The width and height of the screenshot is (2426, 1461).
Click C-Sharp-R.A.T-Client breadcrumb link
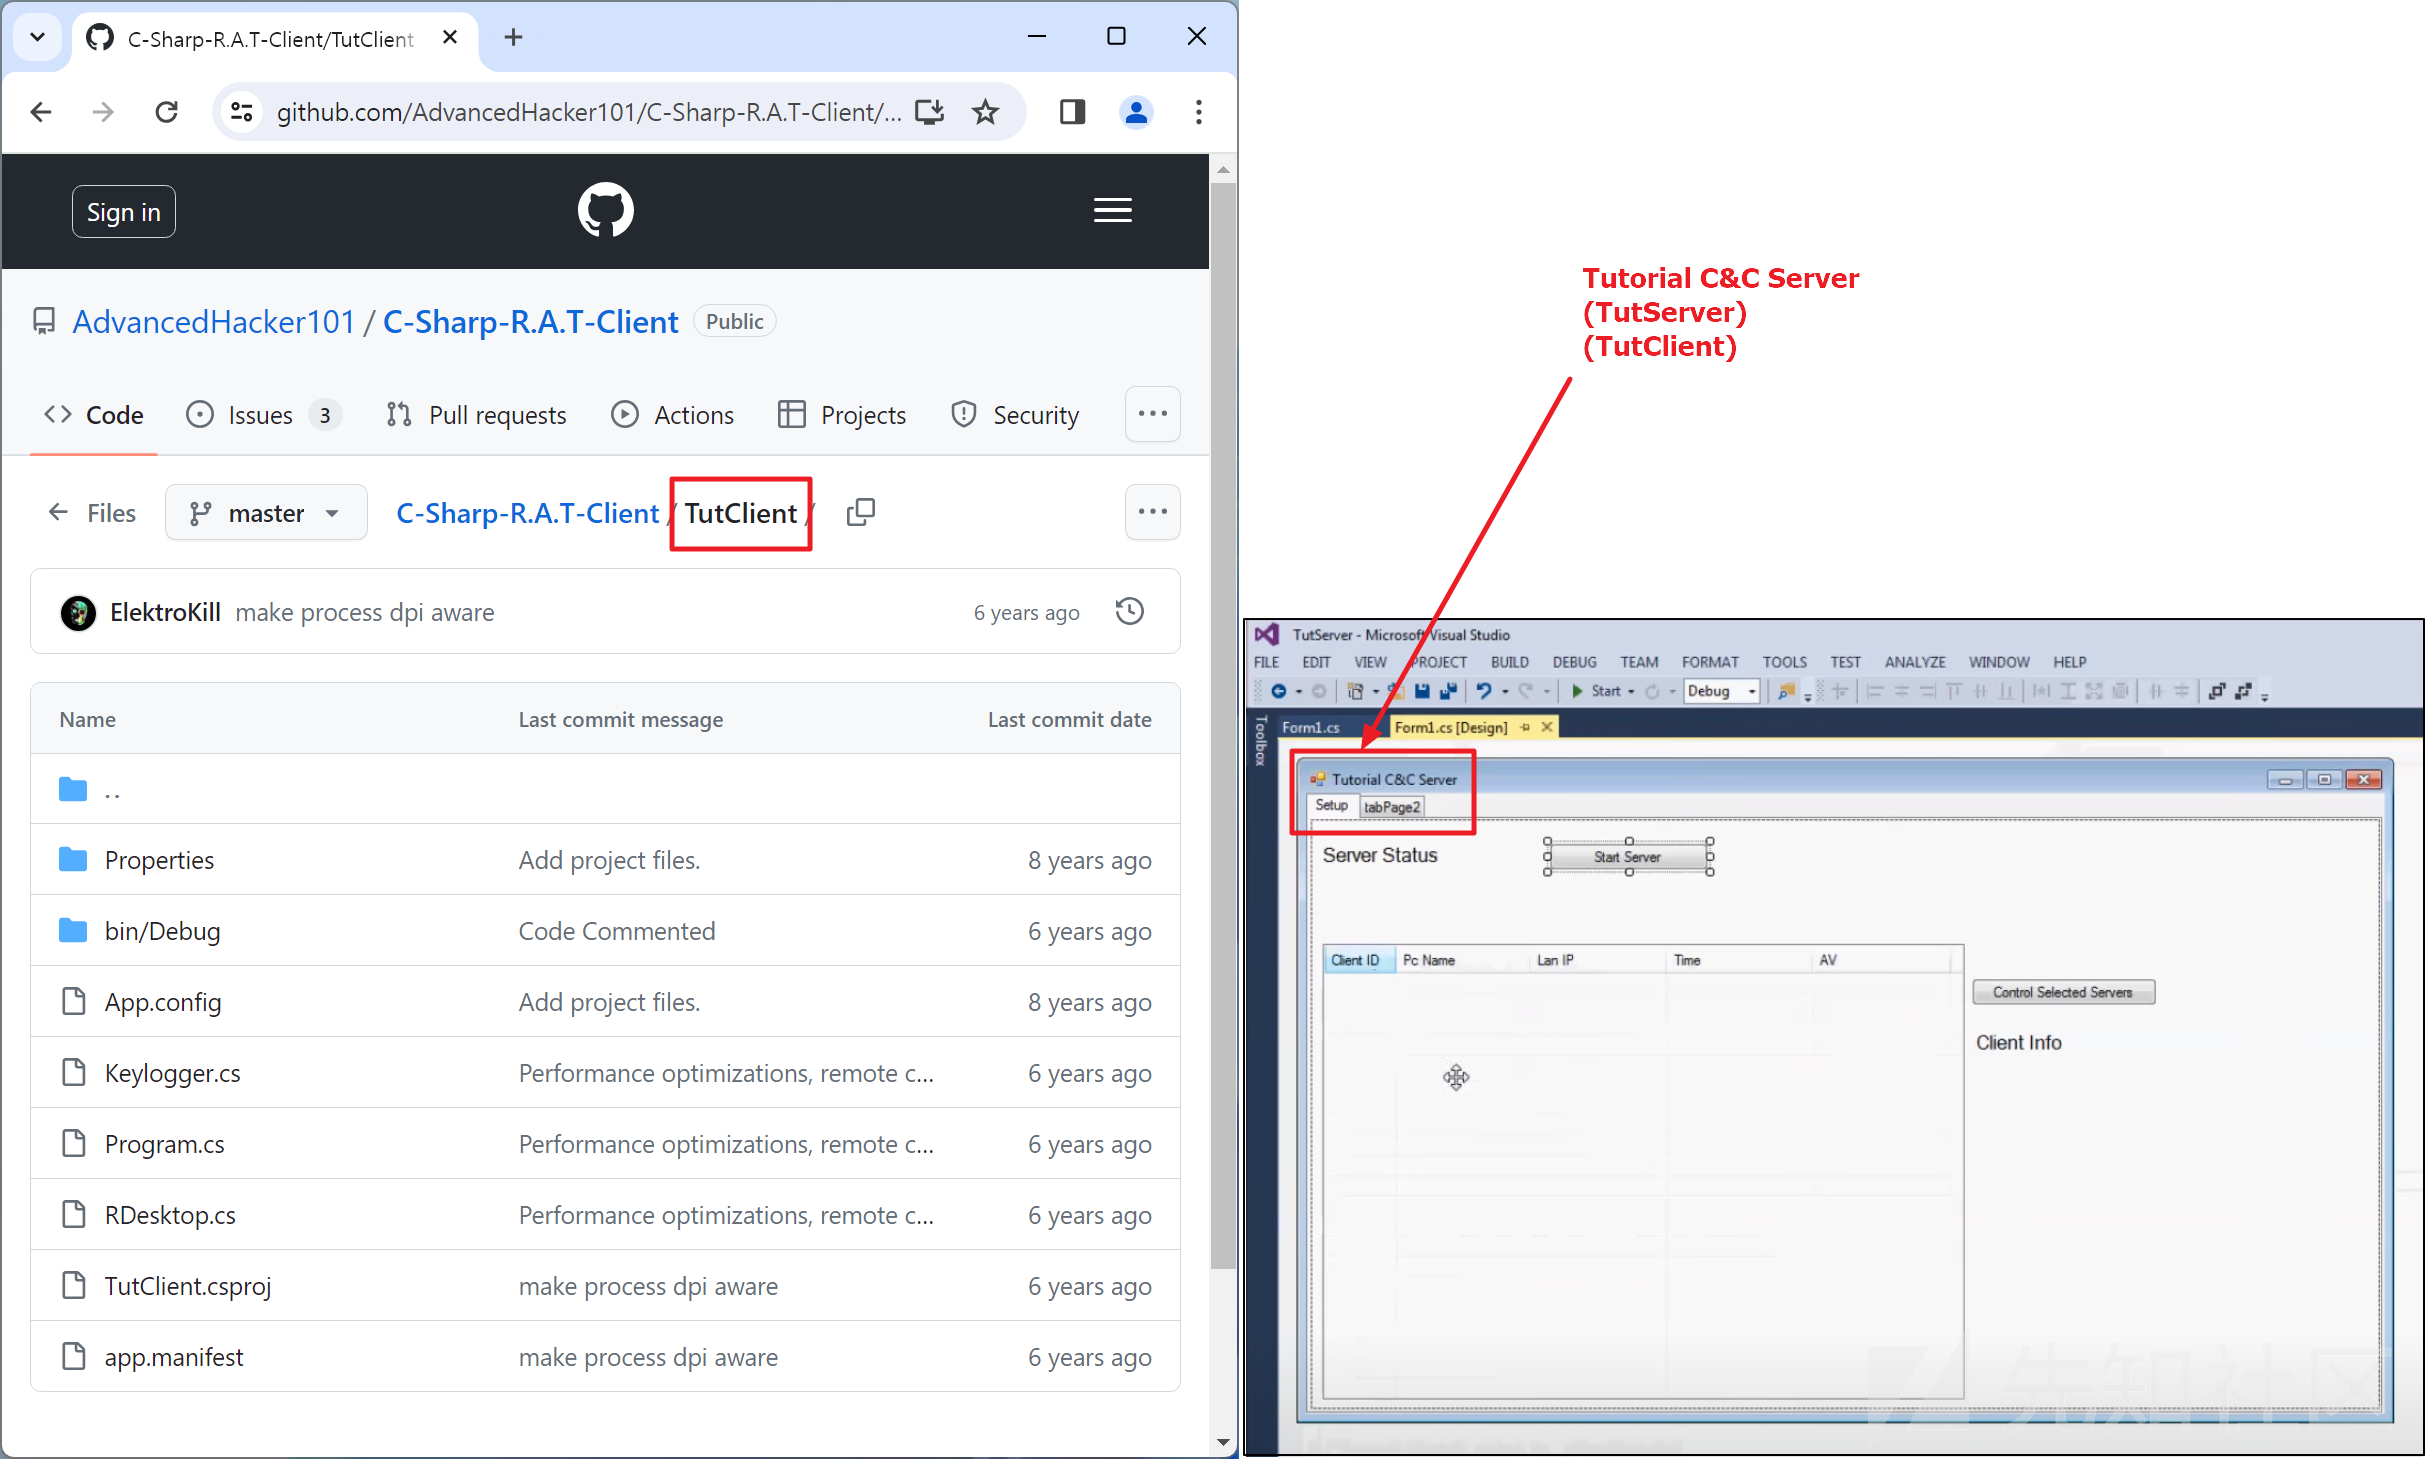tap(528, 513)
